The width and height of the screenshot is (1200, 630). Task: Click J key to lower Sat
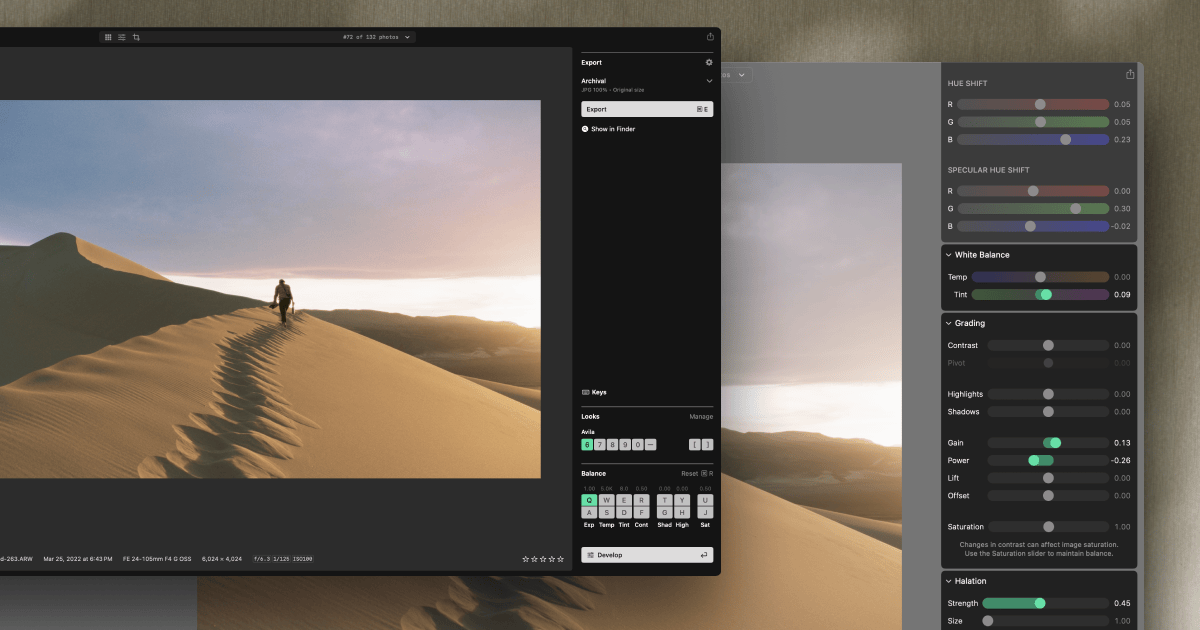[x=706, y=512]
